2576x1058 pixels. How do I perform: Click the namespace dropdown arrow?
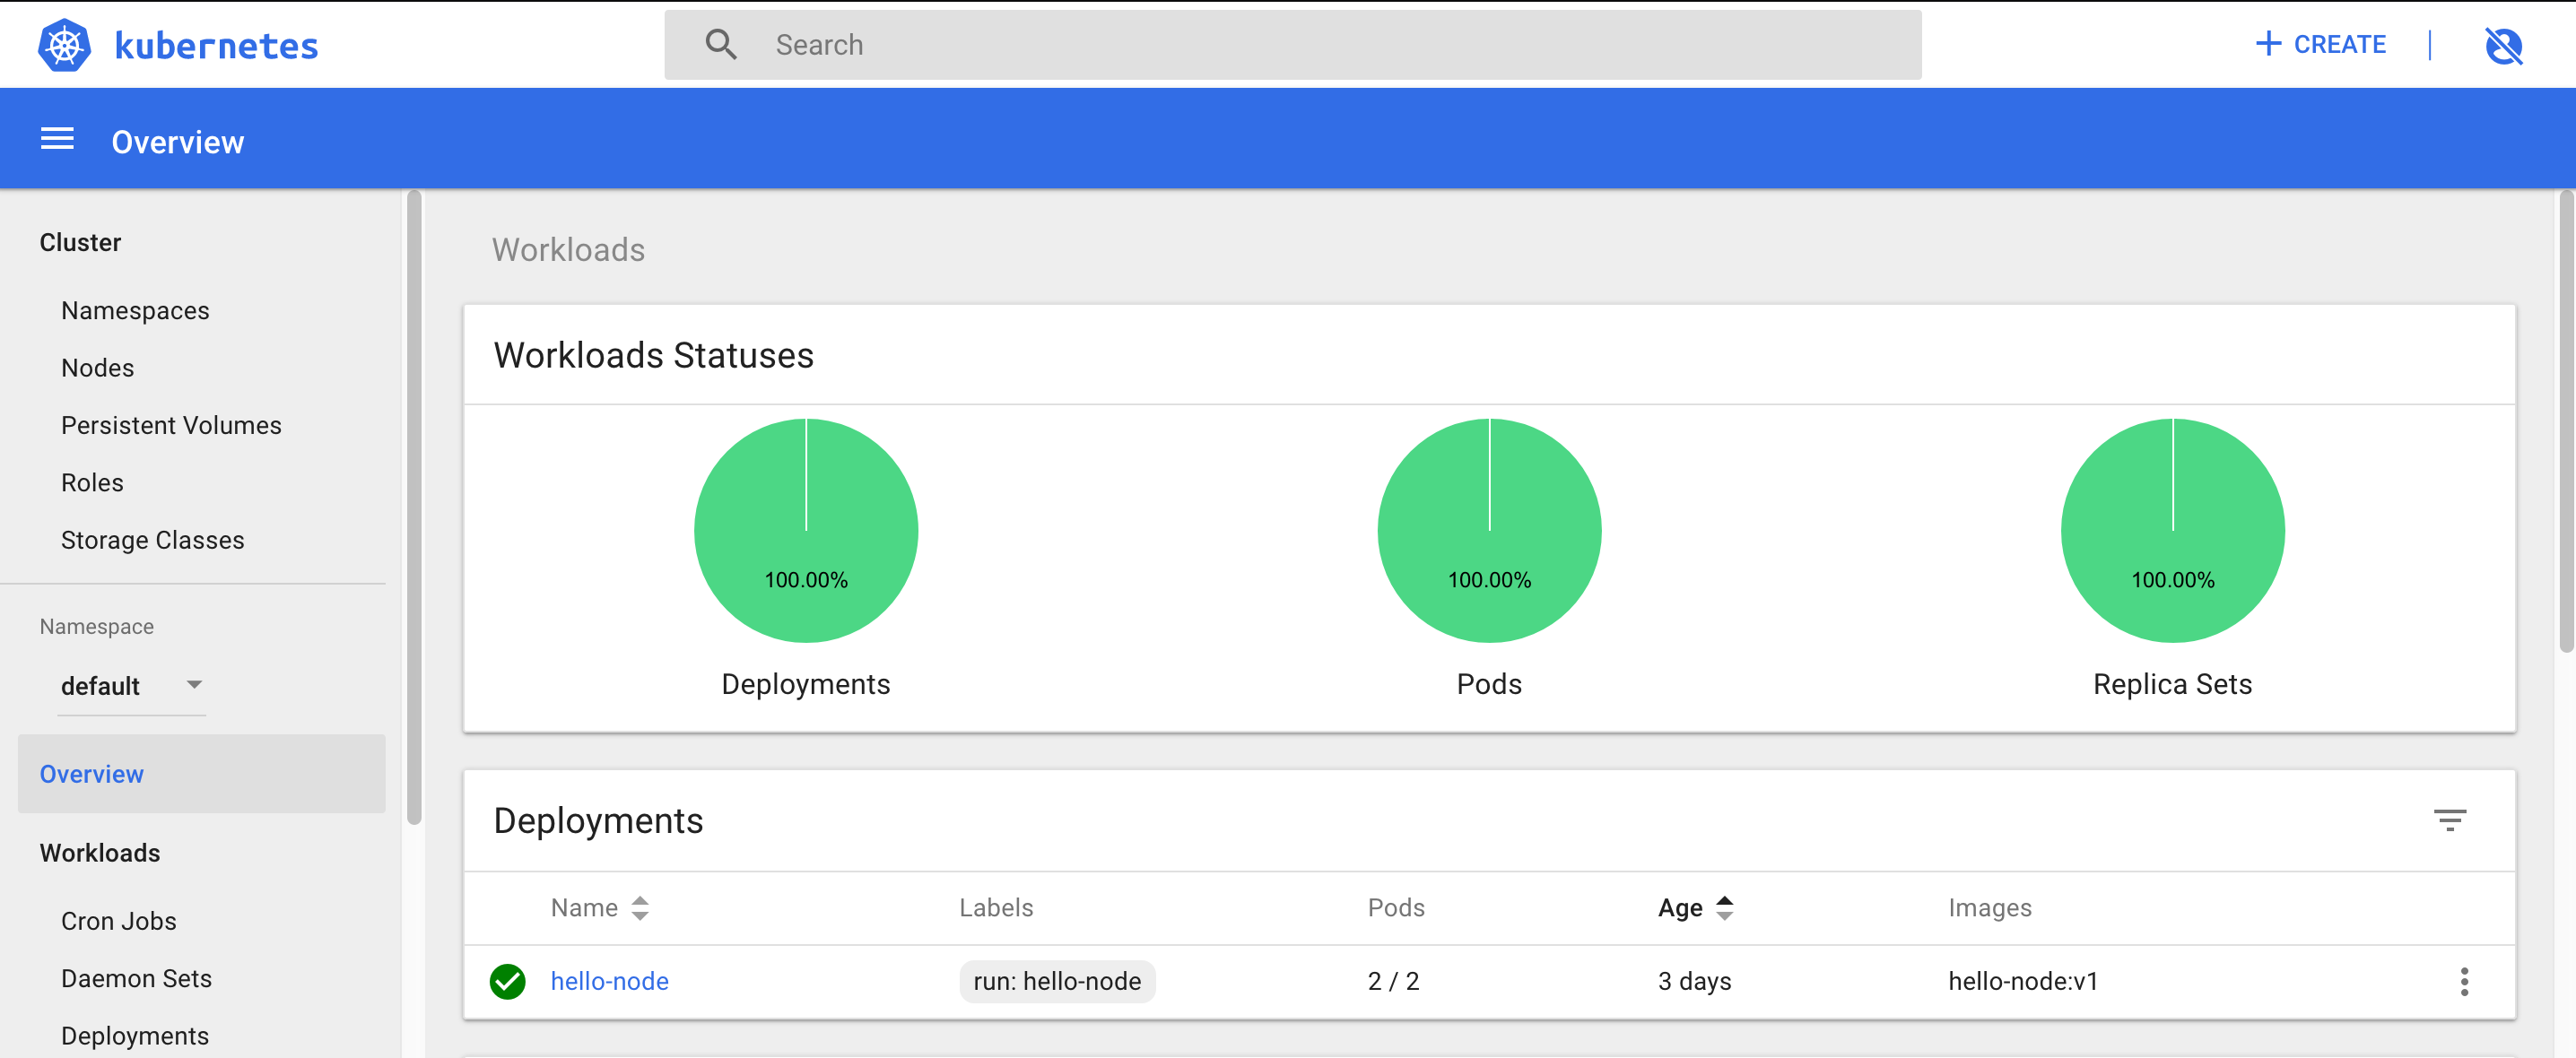click(194, 685)
